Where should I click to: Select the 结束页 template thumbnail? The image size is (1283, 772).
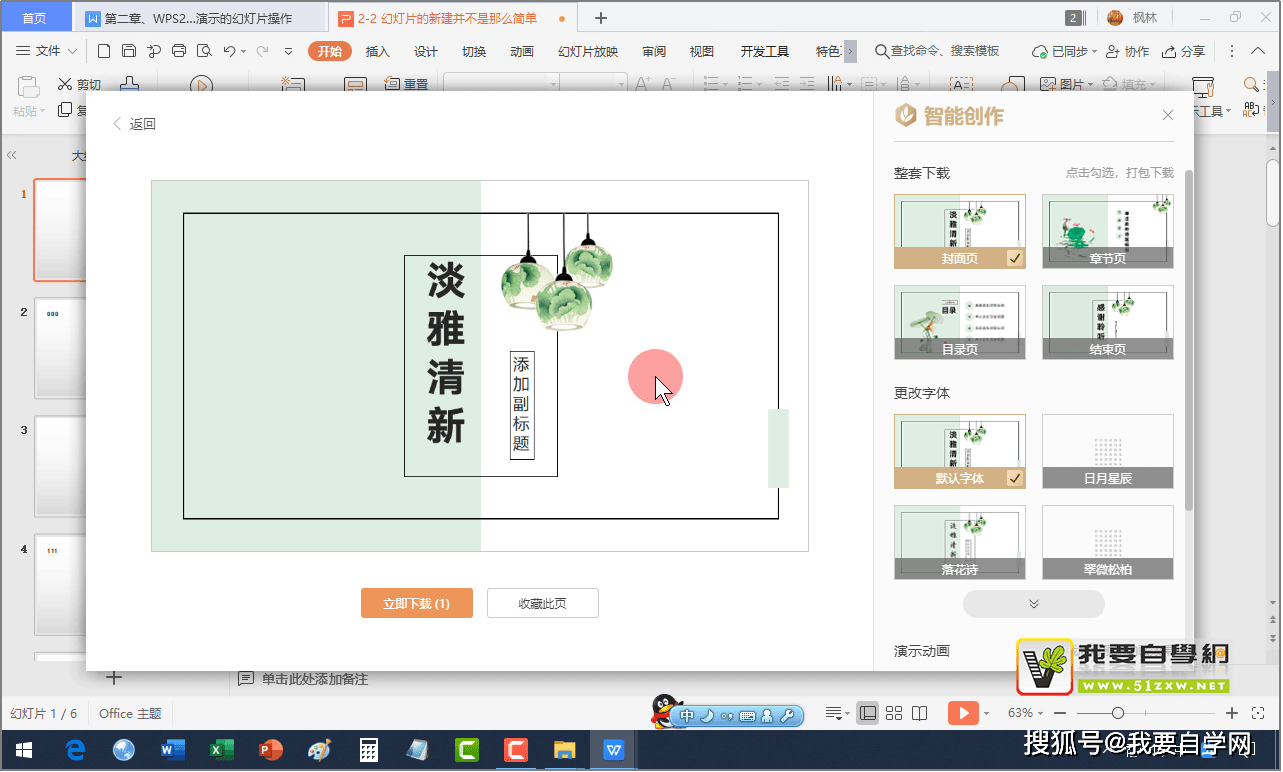coord(1108,322)
